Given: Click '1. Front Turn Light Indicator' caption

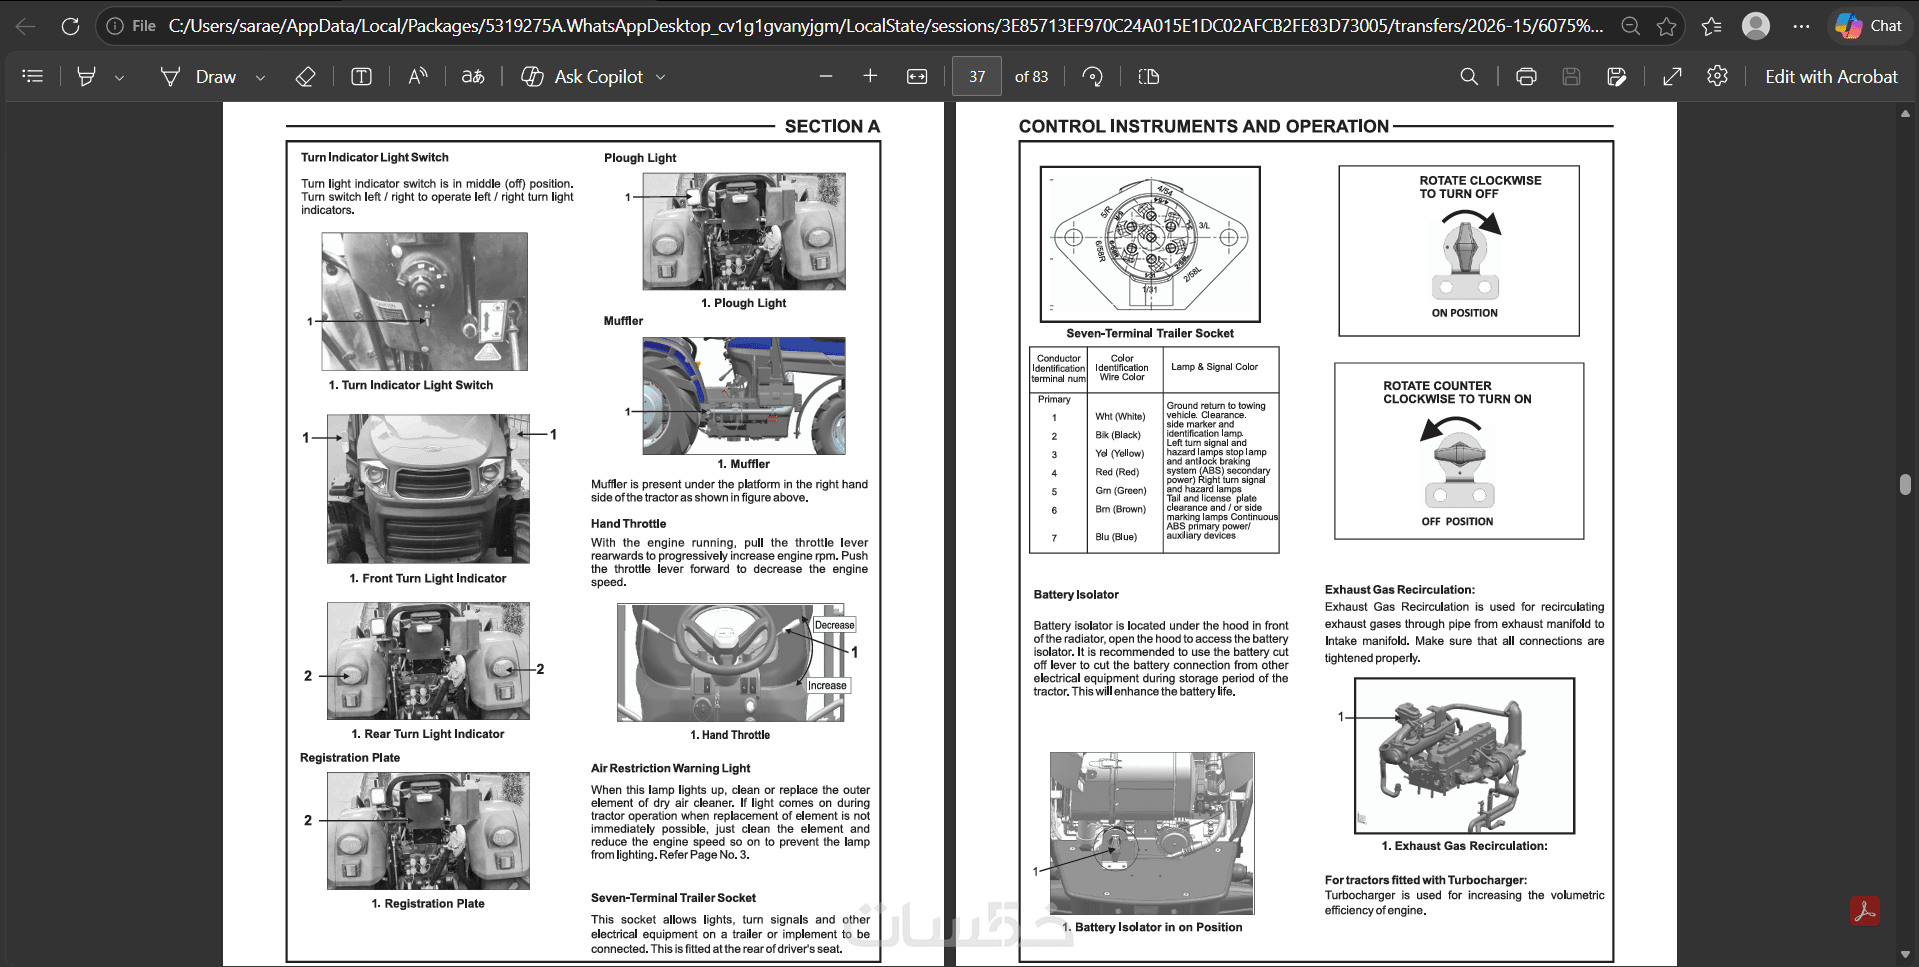Looking at the screenshot, I should pyautogui.click(x=428, y=579).
